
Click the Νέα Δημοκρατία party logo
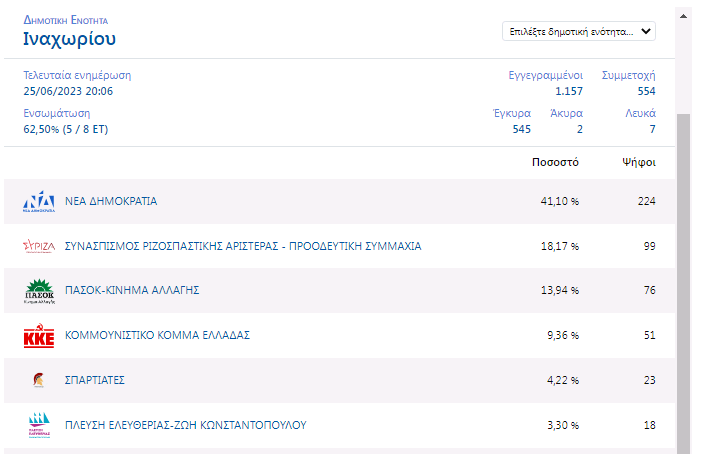[38, 202]
